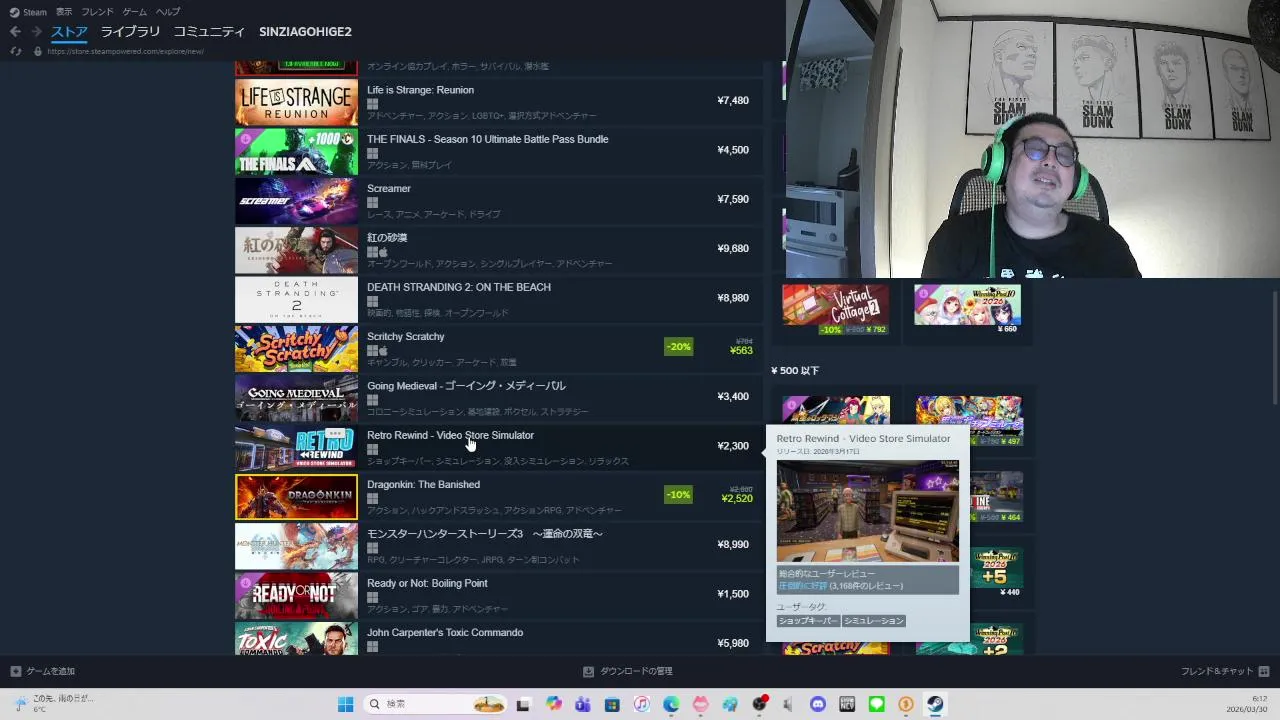
Task: Open the Winning Post 10 2026 ¥660 capsule
Action: coord(968,310)
